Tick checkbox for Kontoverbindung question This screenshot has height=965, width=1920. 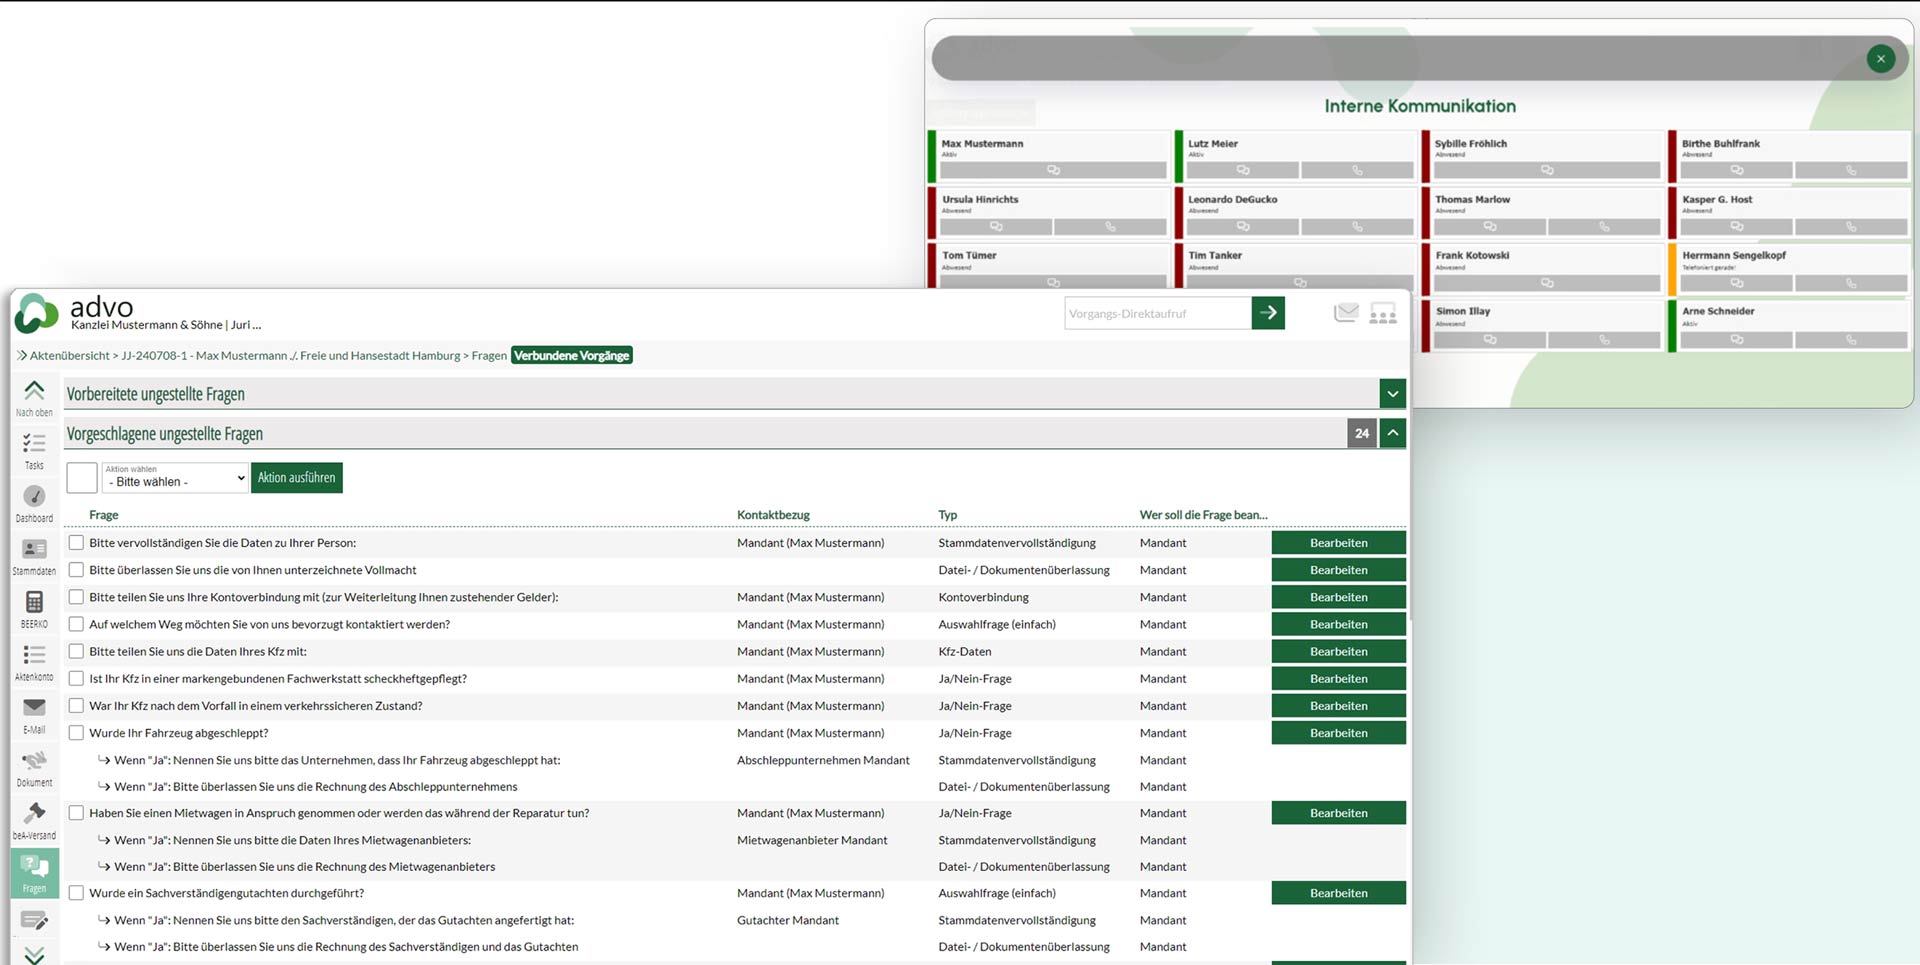pos(76,597)
